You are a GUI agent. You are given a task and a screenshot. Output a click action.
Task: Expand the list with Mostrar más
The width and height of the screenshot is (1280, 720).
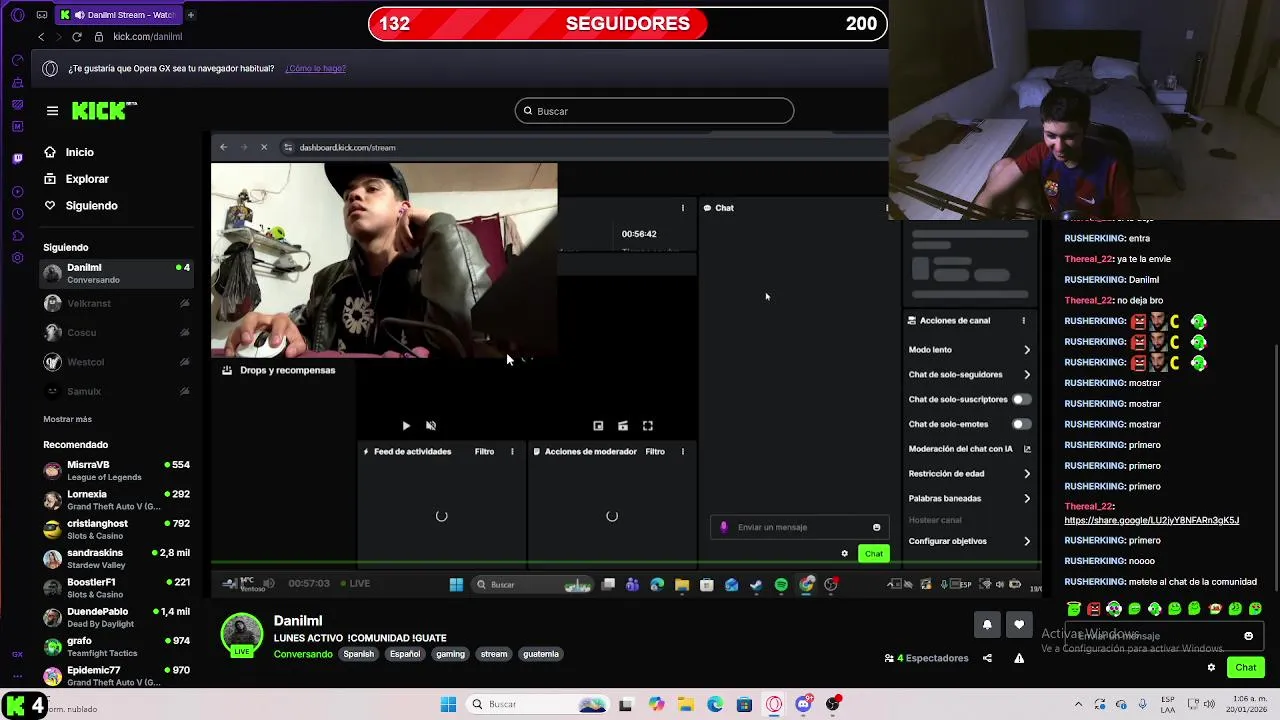pos(67,419)
